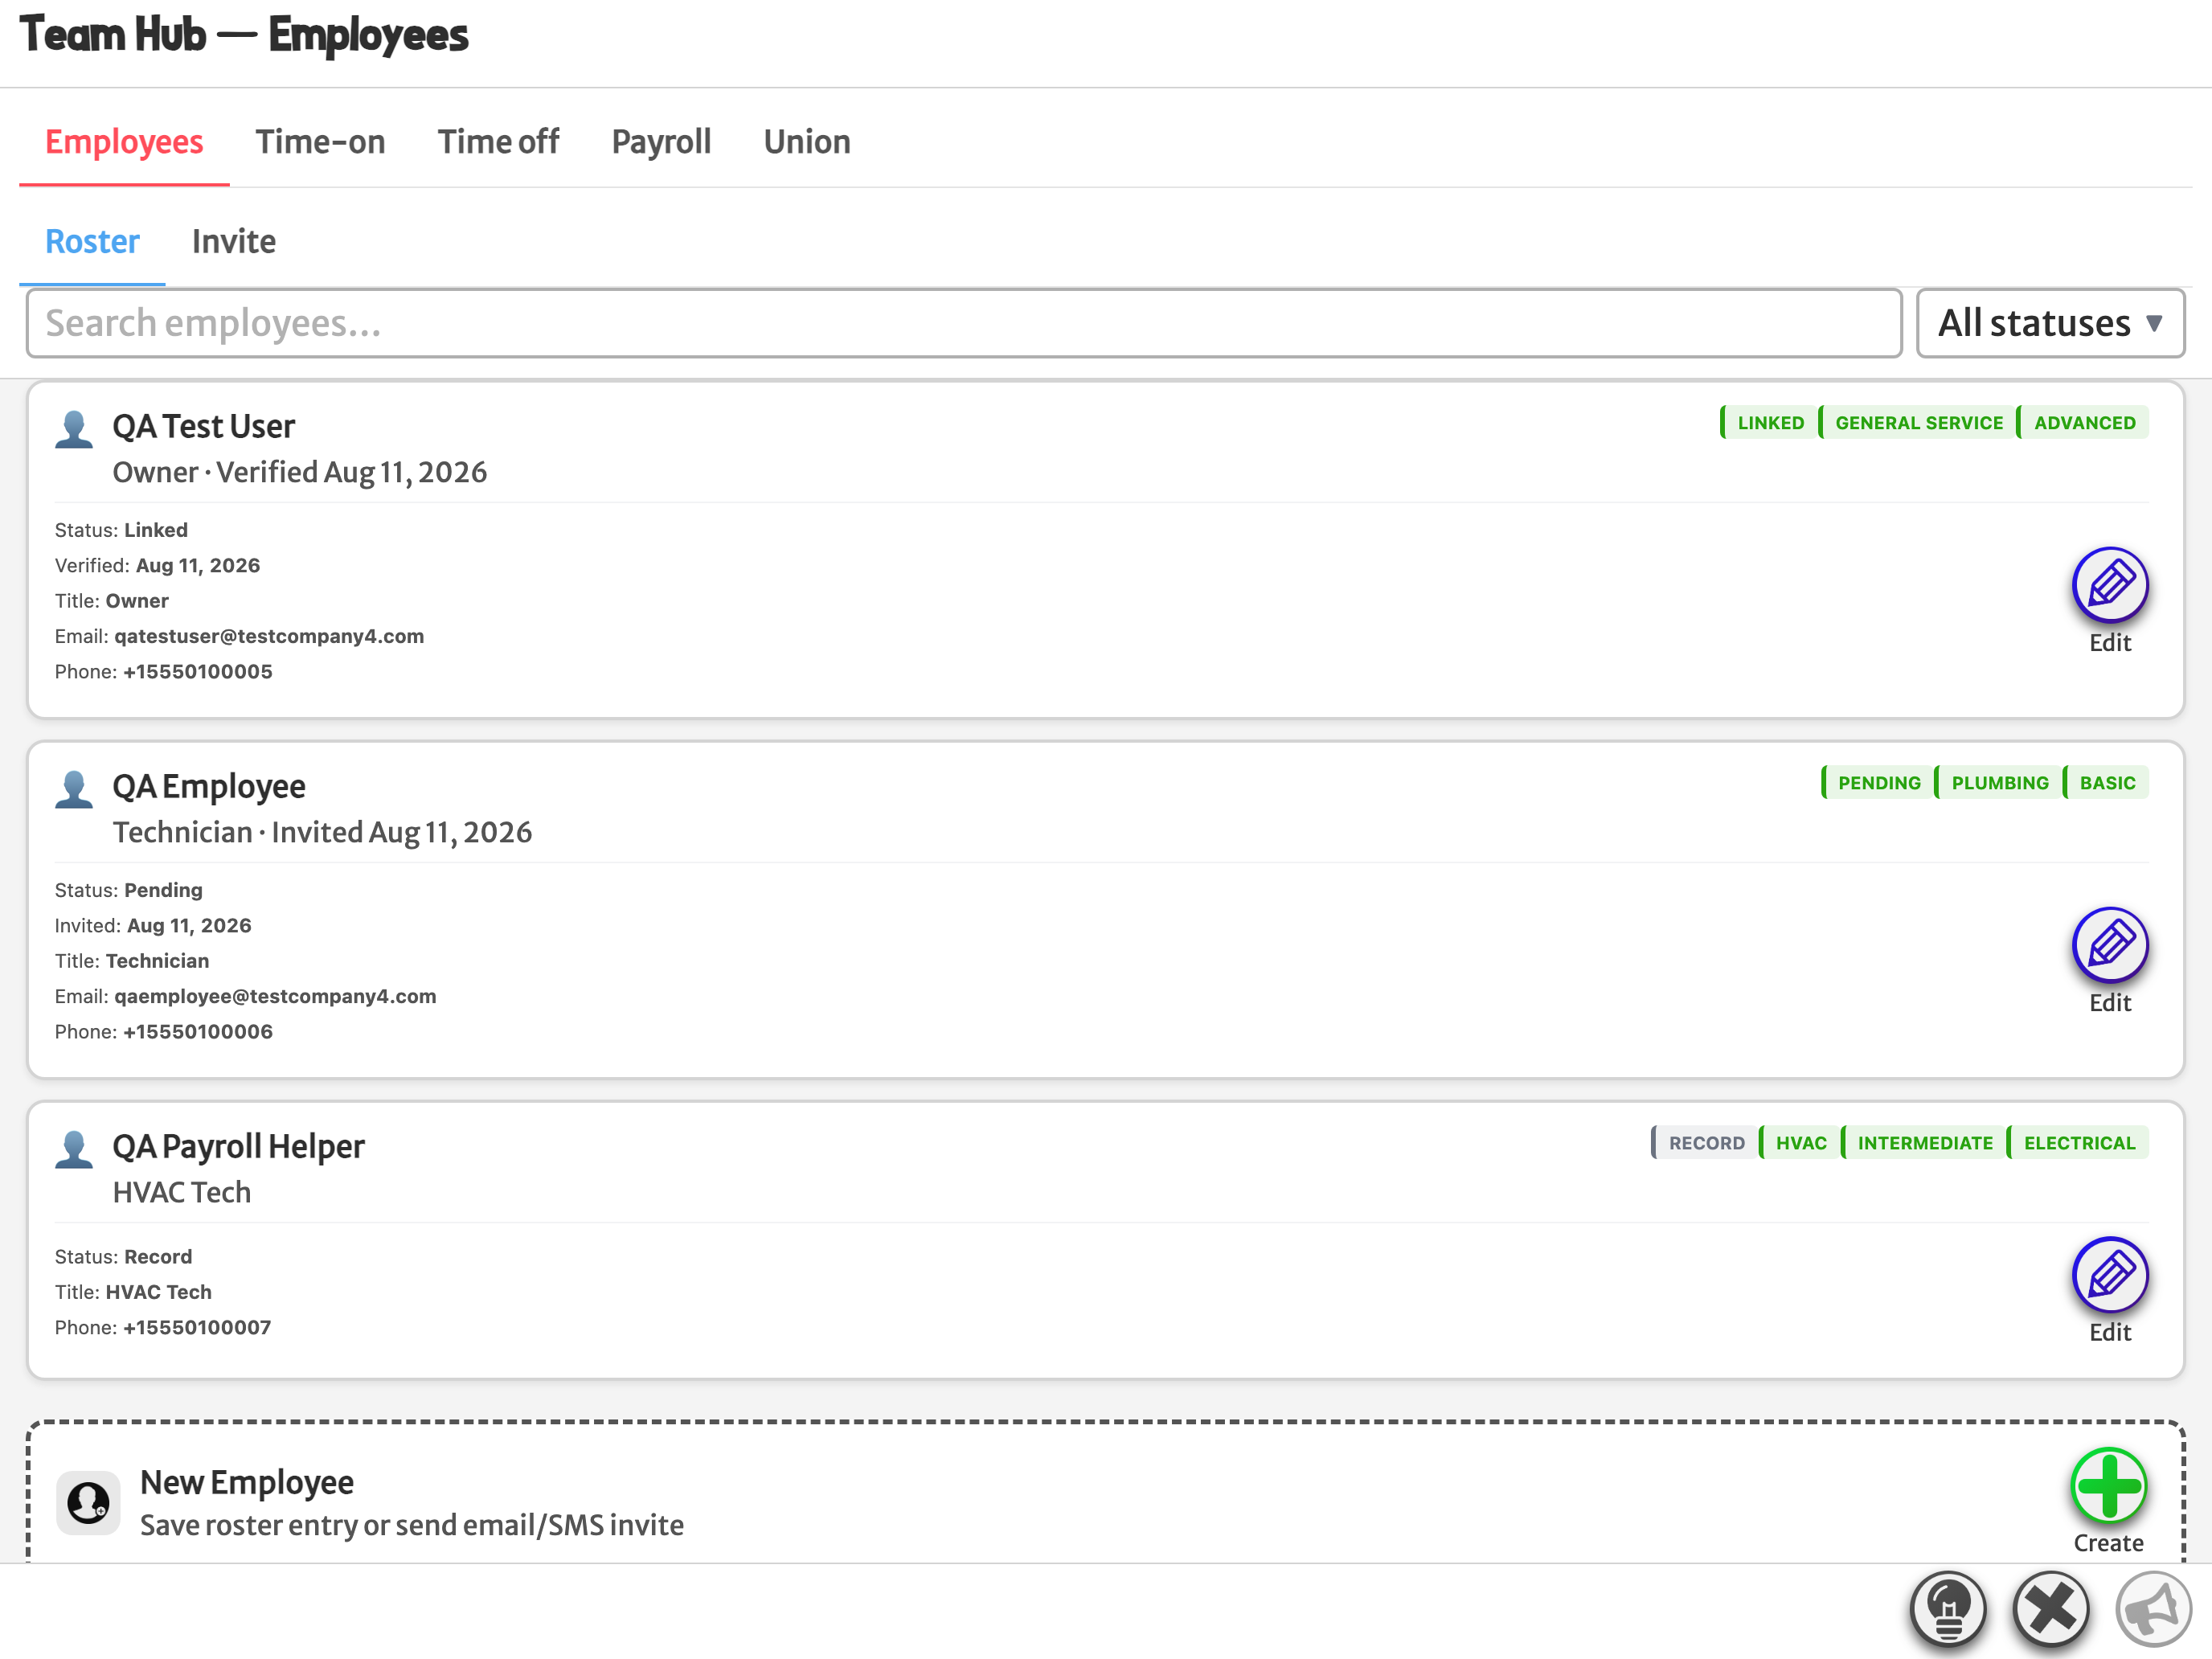Screen dimensions: 2212x1659
Task: Switch to the Time-on tab
Action: pos(320,142)
